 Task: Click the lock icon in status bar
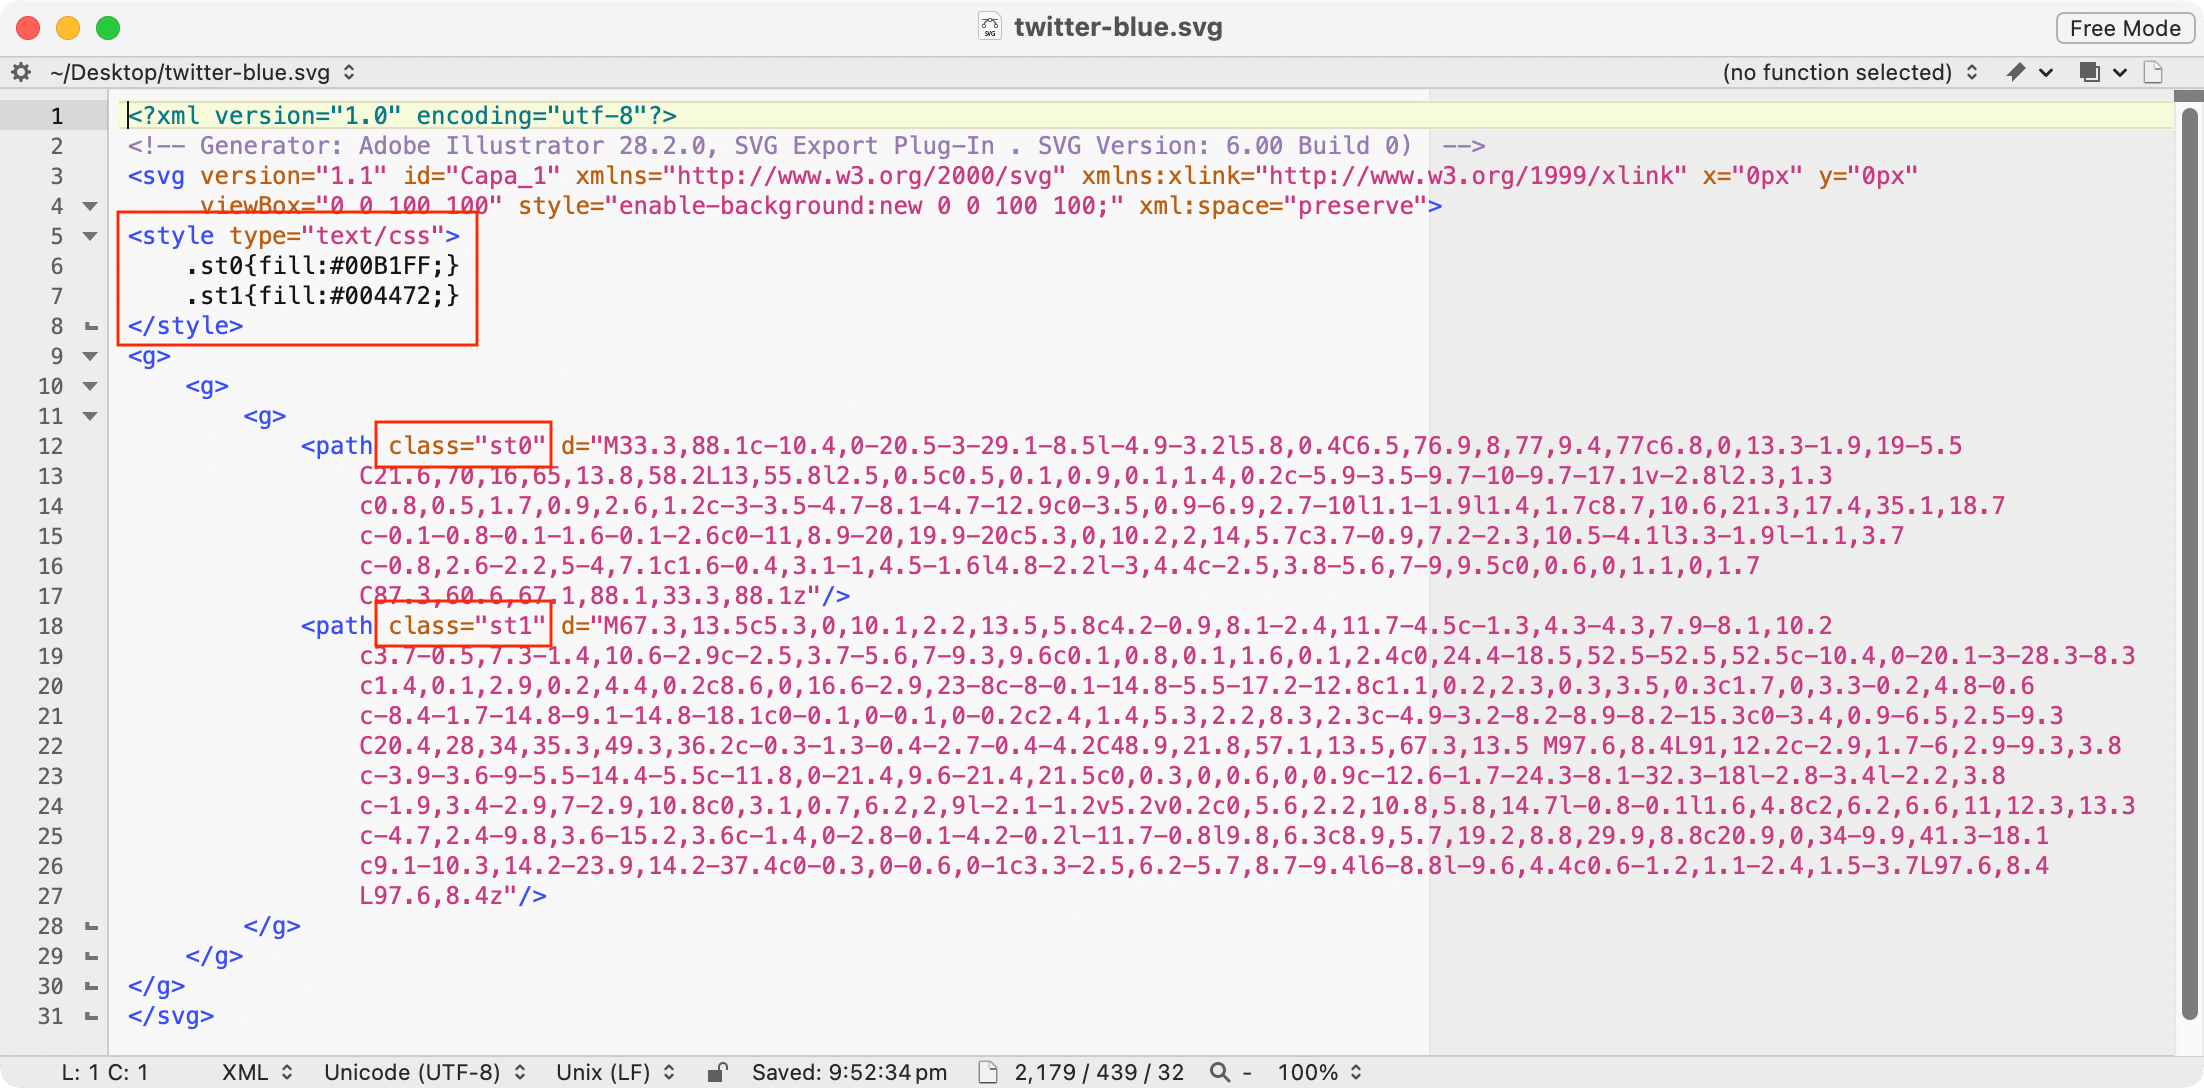[x=717, y=1072]
